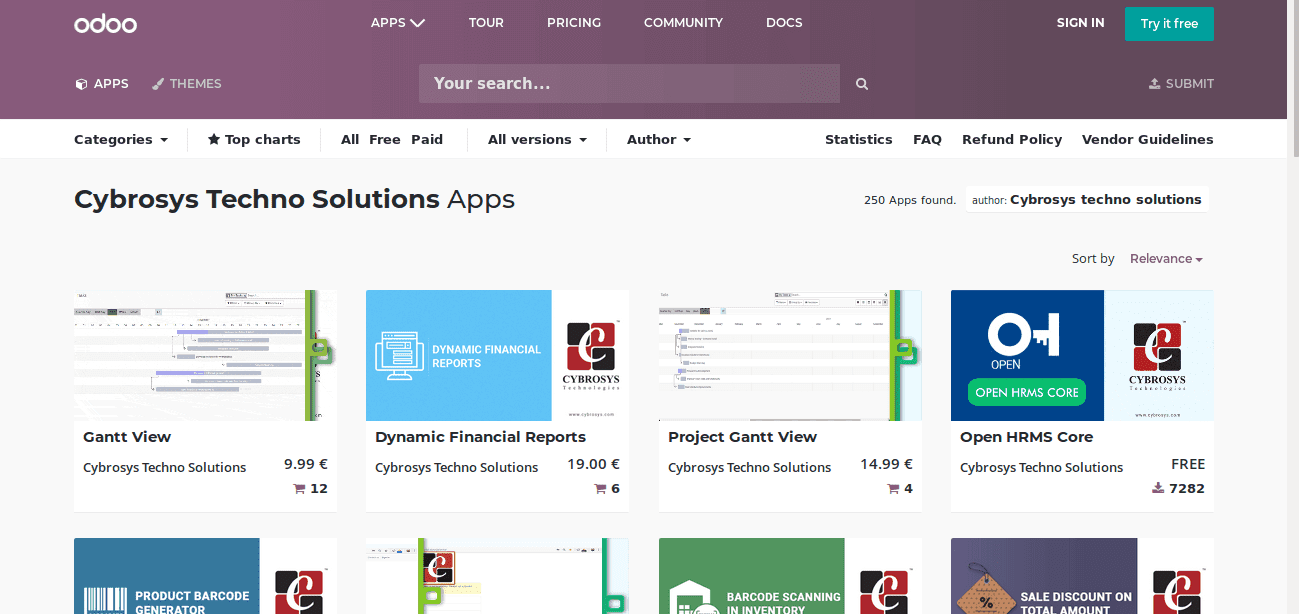Screen dimensions: 1299x614
Task: Open the Refund Policy link
Action: pyautogui.click(x=1012, y=140)
